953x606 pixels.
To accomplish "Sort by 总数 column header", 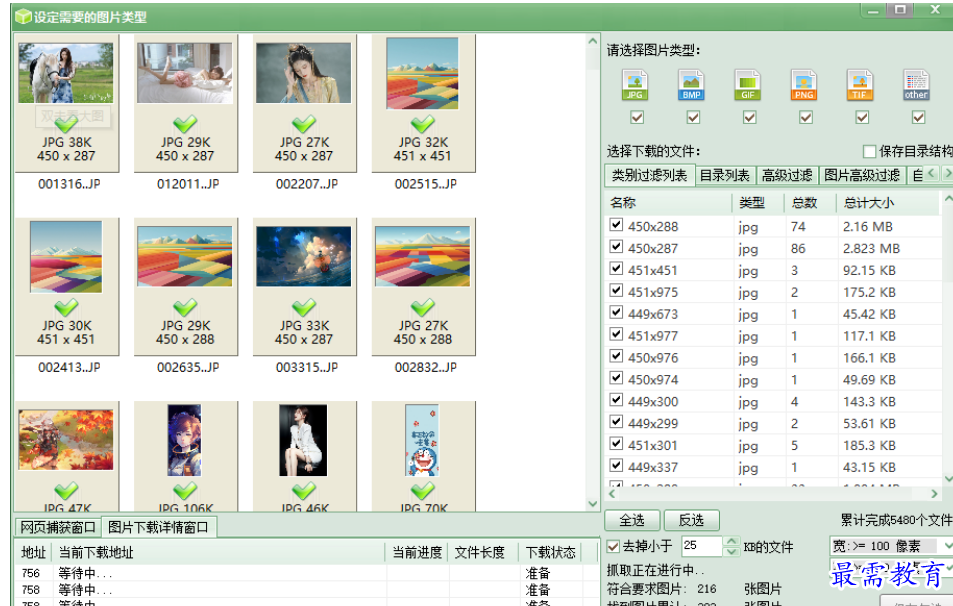I will tap(810, 203).
